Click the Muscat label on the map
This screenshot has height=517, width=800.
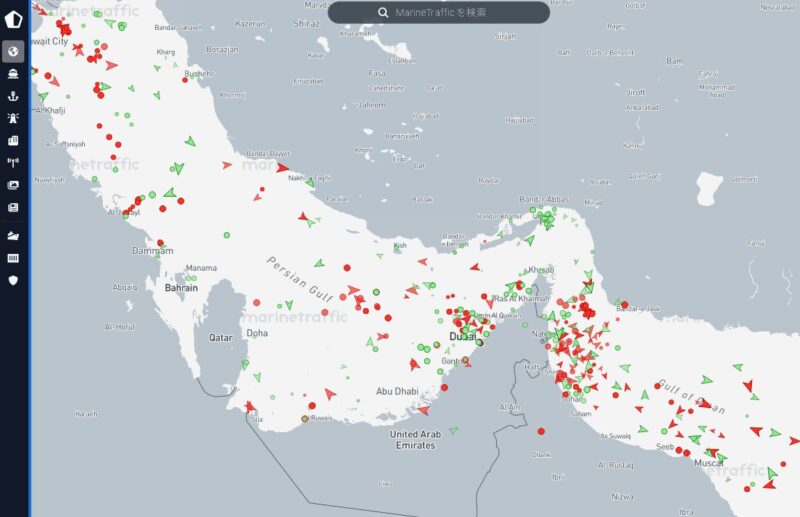[708, 463]
